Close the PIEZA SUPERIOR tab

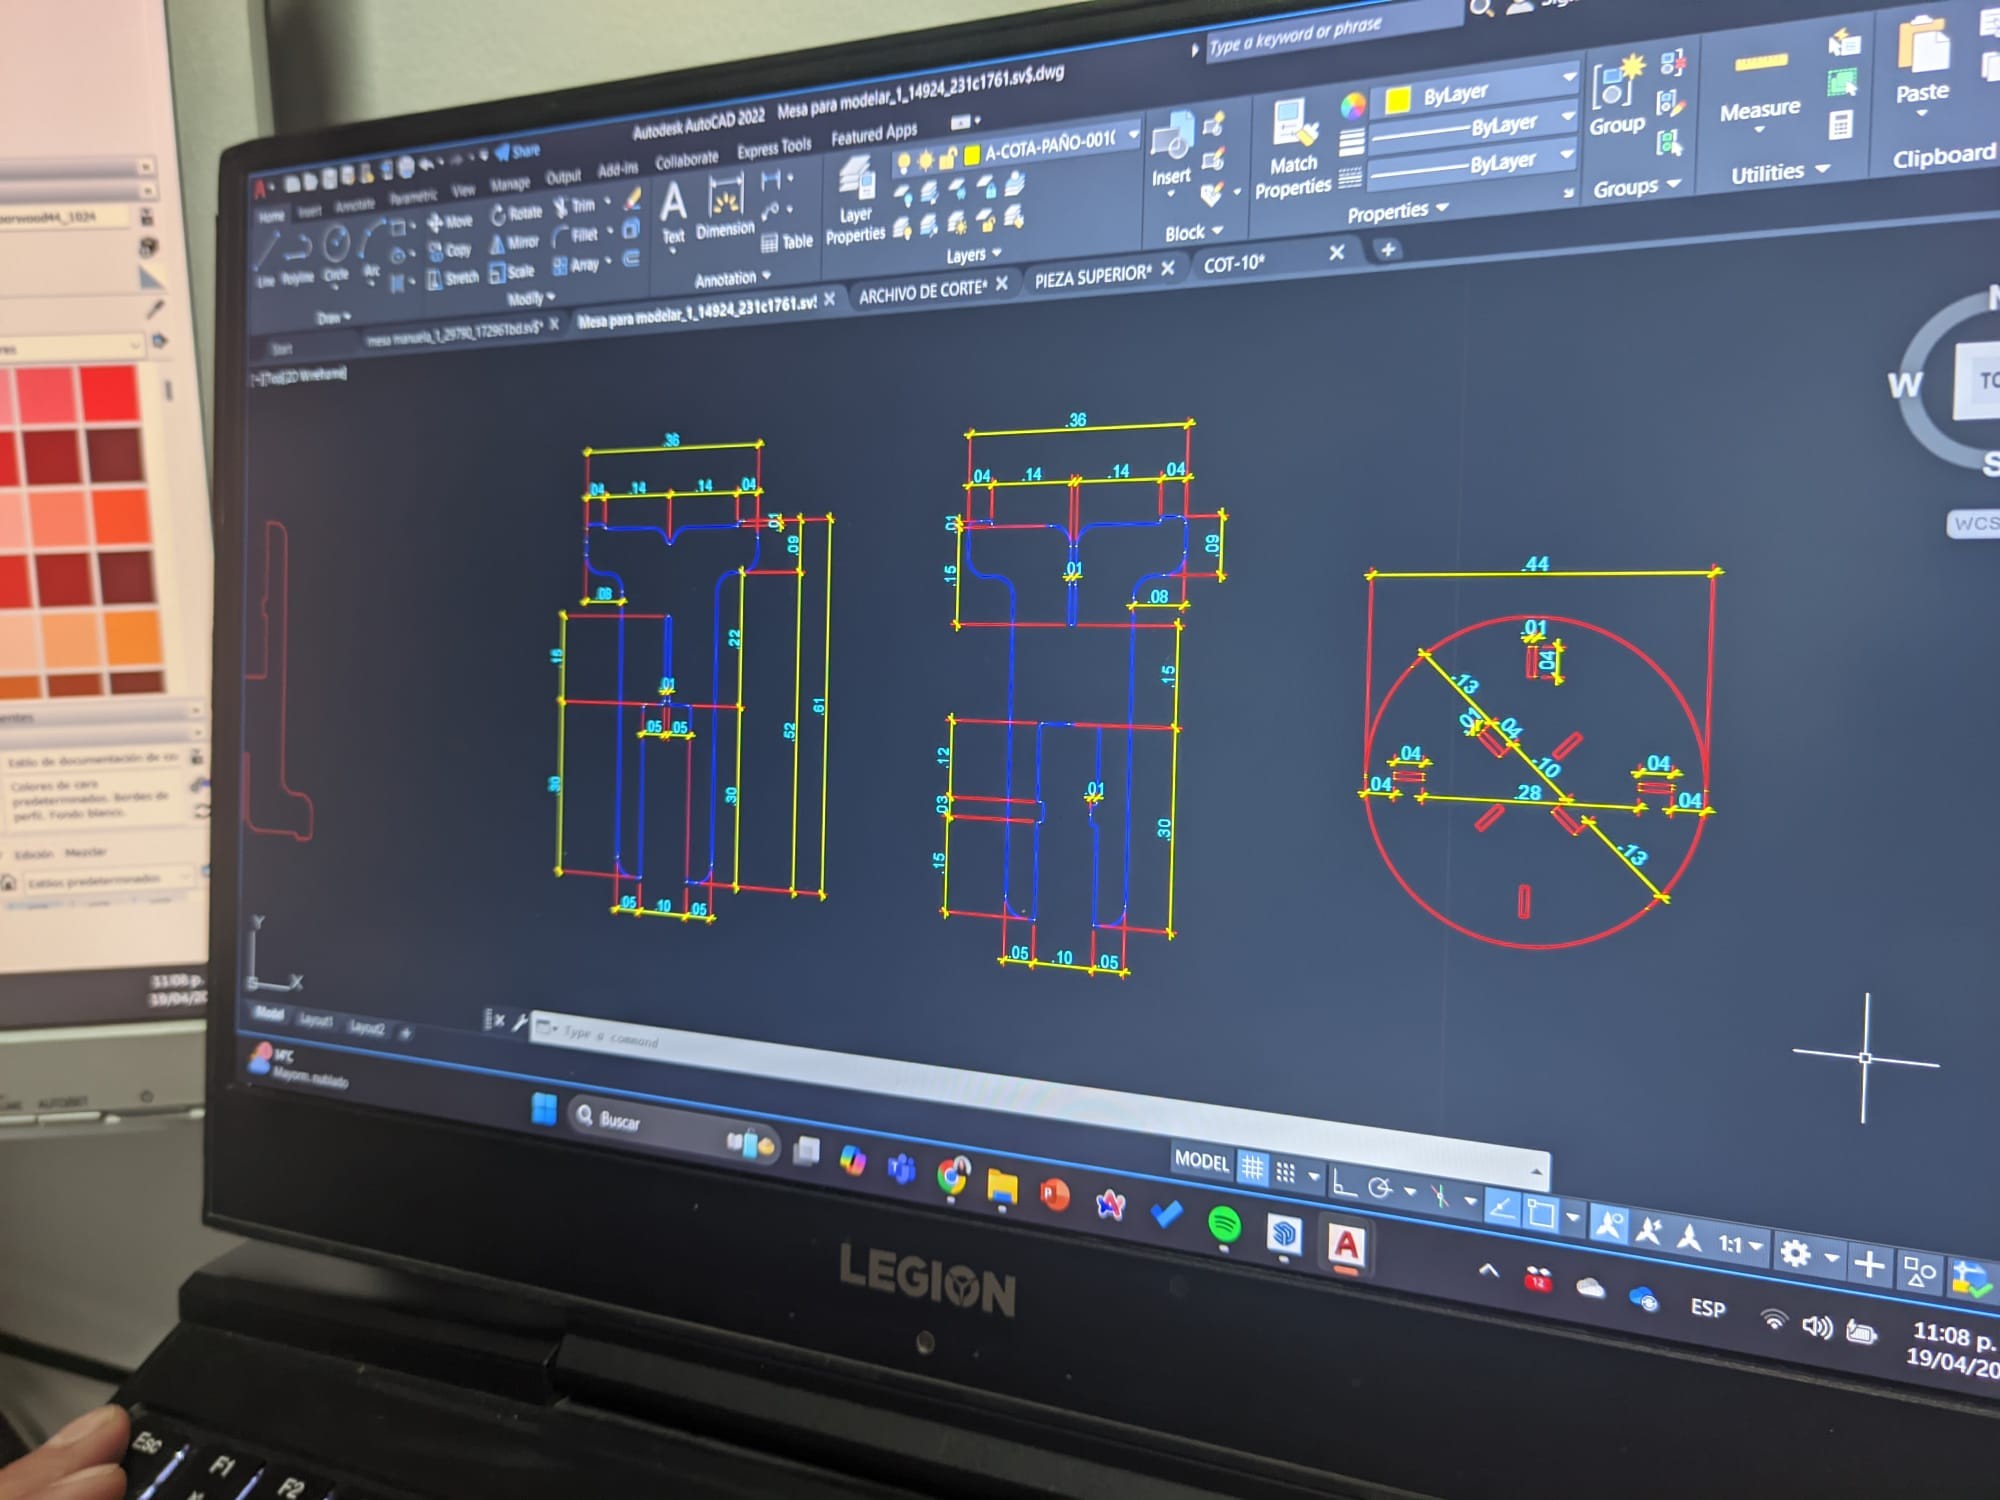click(x=1167, y=268)
